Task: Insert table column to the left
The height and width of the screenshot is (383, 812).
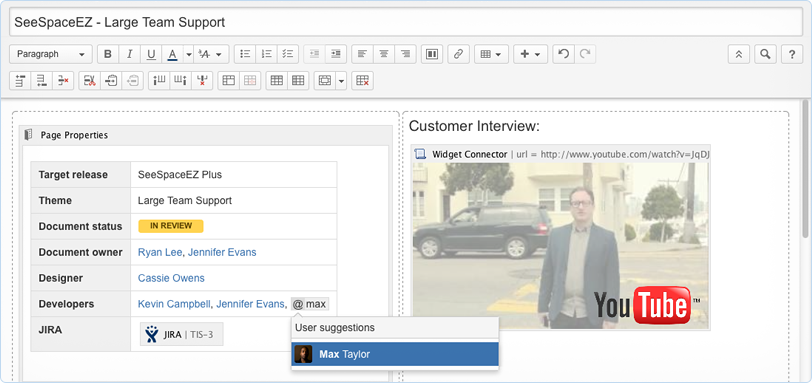Action: pyautogui.click(x=159, y=80)
